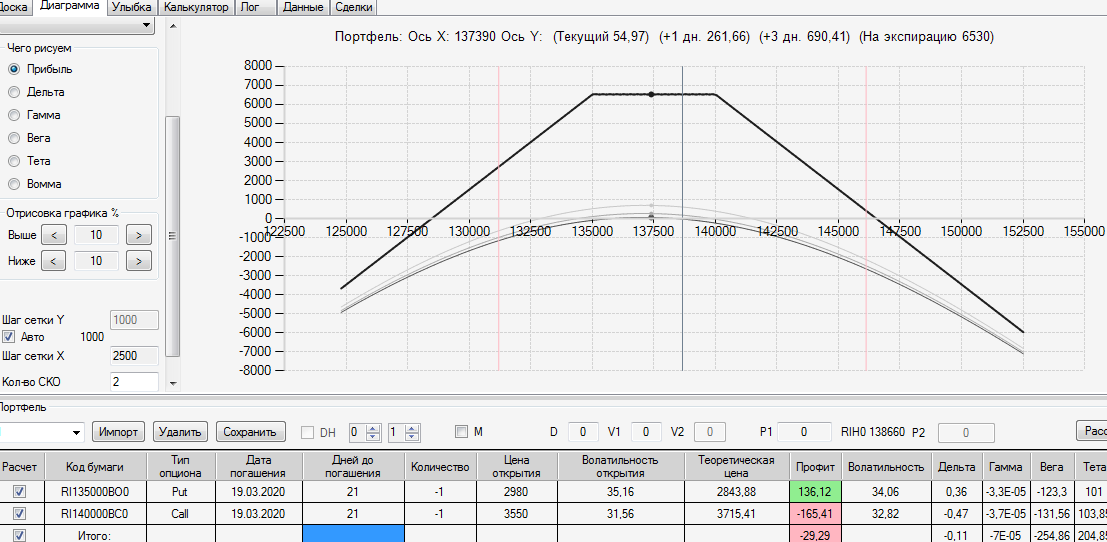Open the Улыбка tab
Image resolution: width=1107 pixels, height=542 pixels.
[132, 8]
